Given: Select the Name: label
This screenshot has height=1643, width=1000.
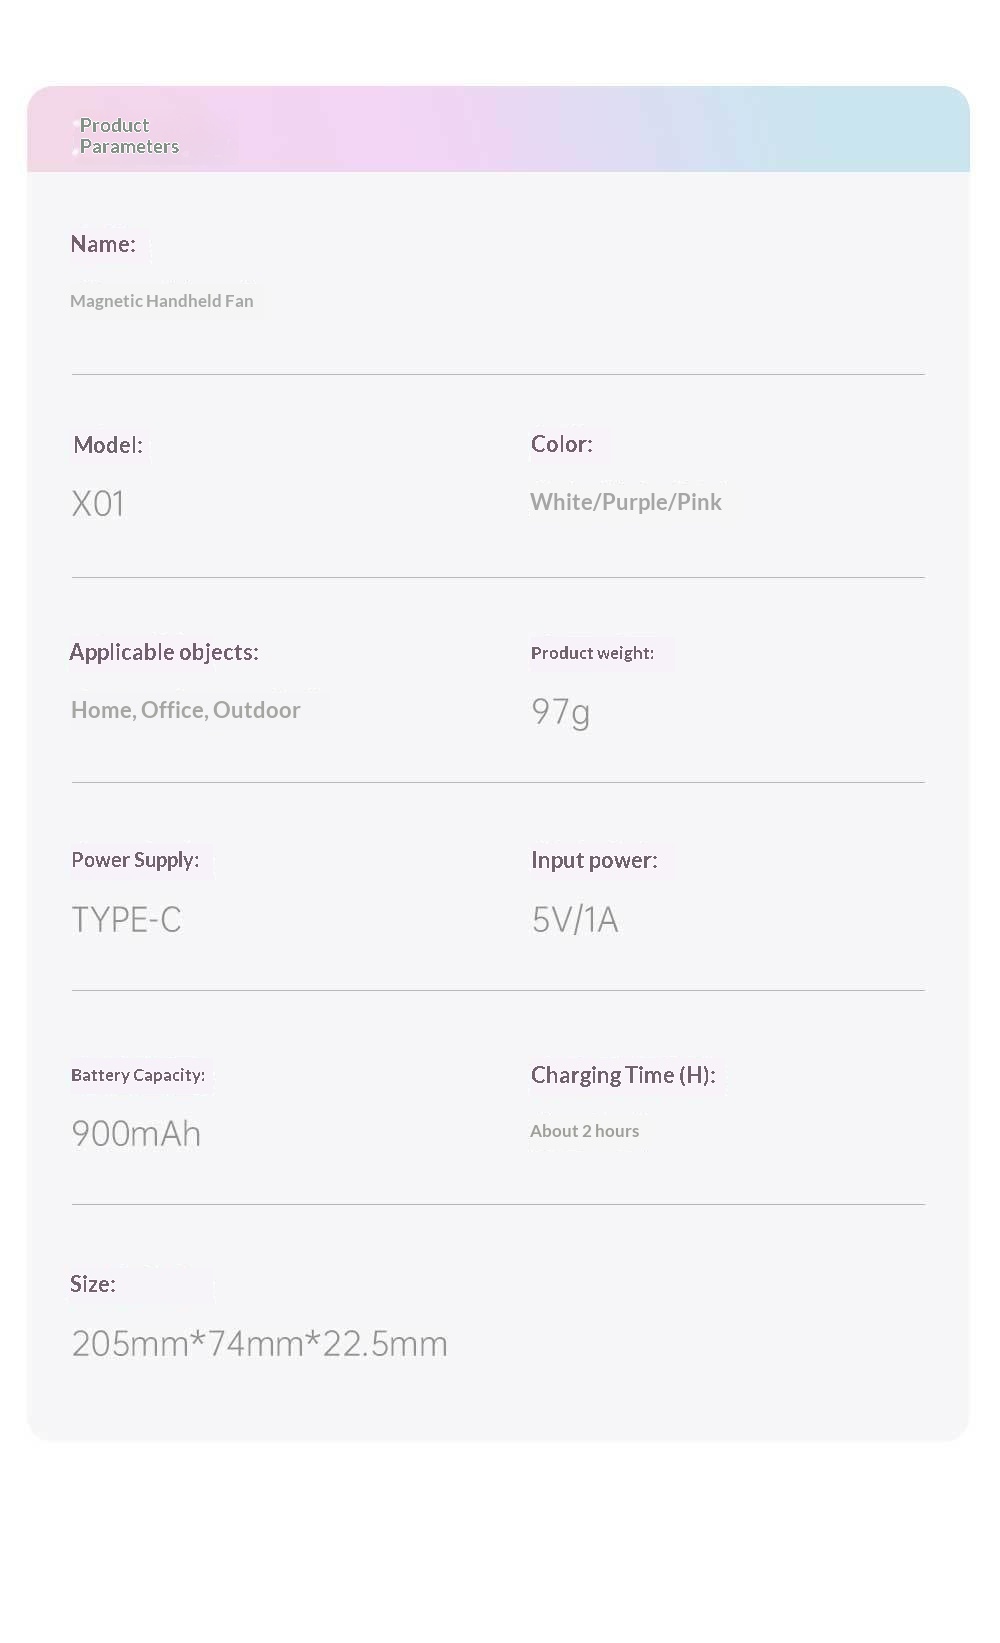Looking at the screenshot, I should tap(103, 244).
